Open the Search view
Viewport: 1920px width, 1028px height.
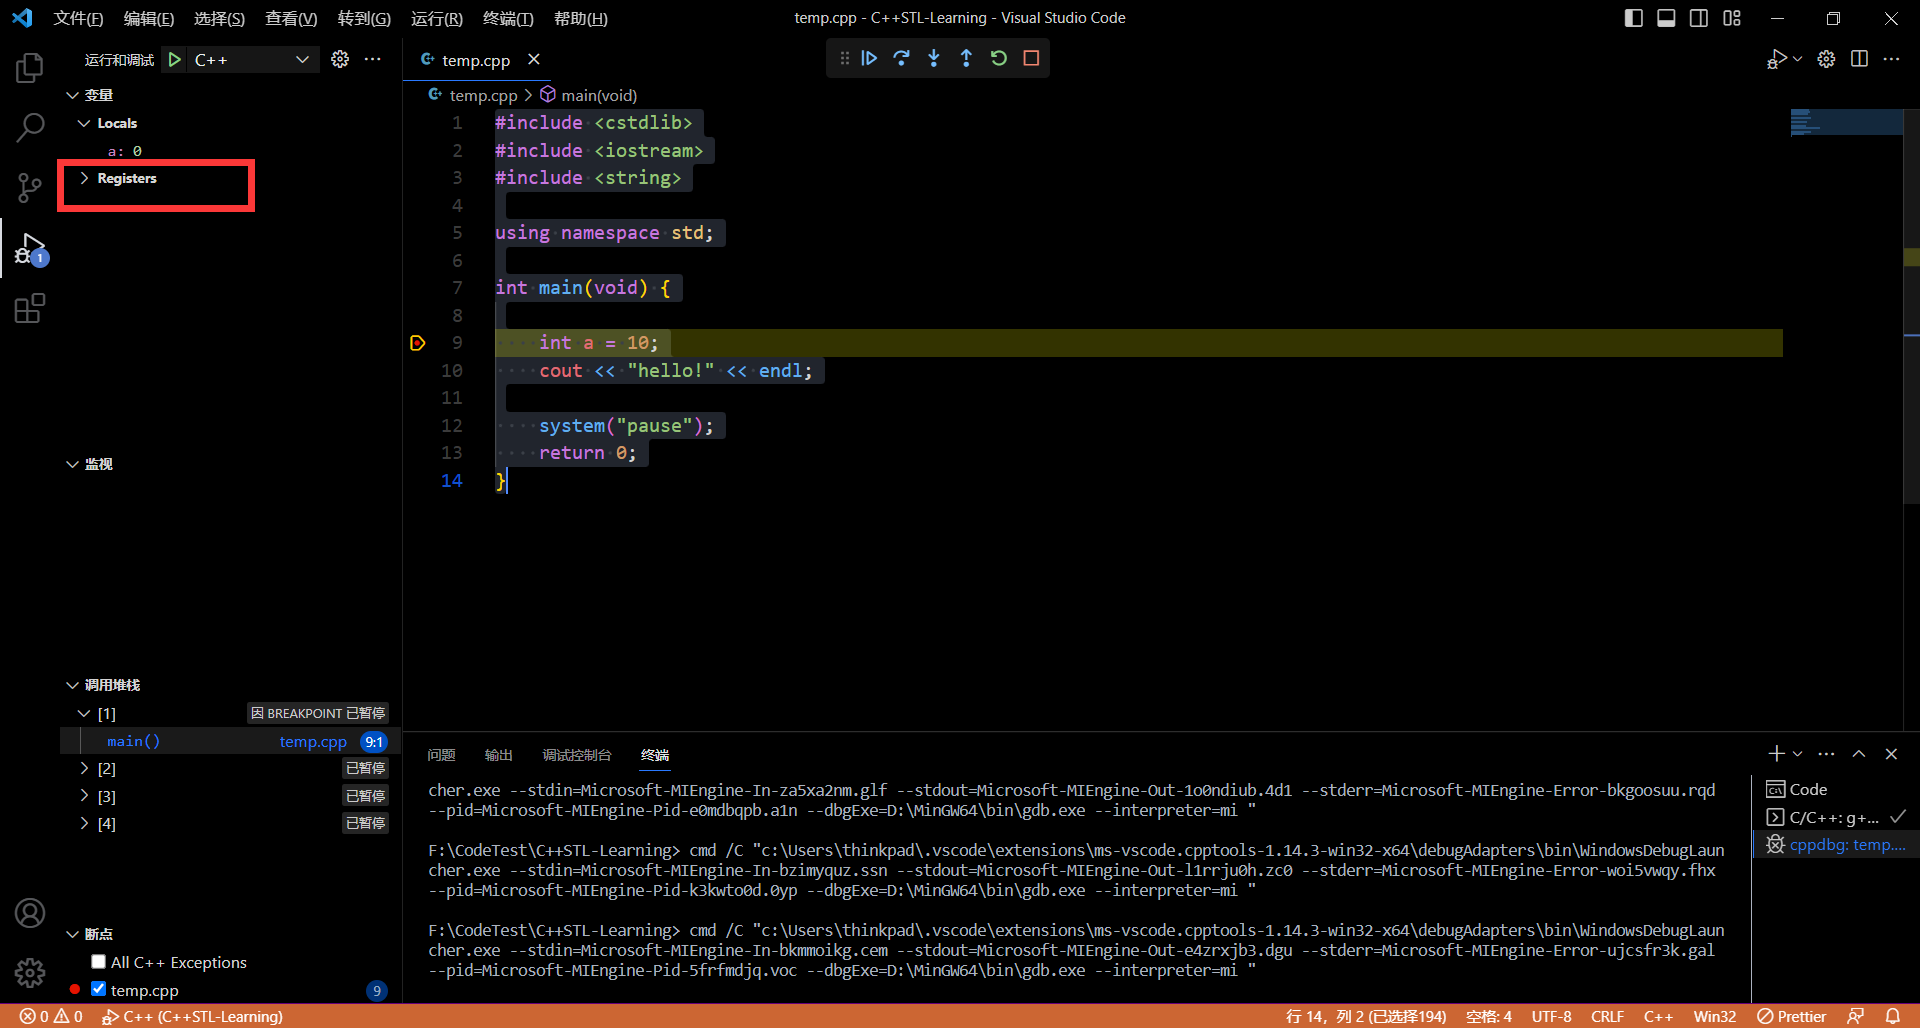29,128
